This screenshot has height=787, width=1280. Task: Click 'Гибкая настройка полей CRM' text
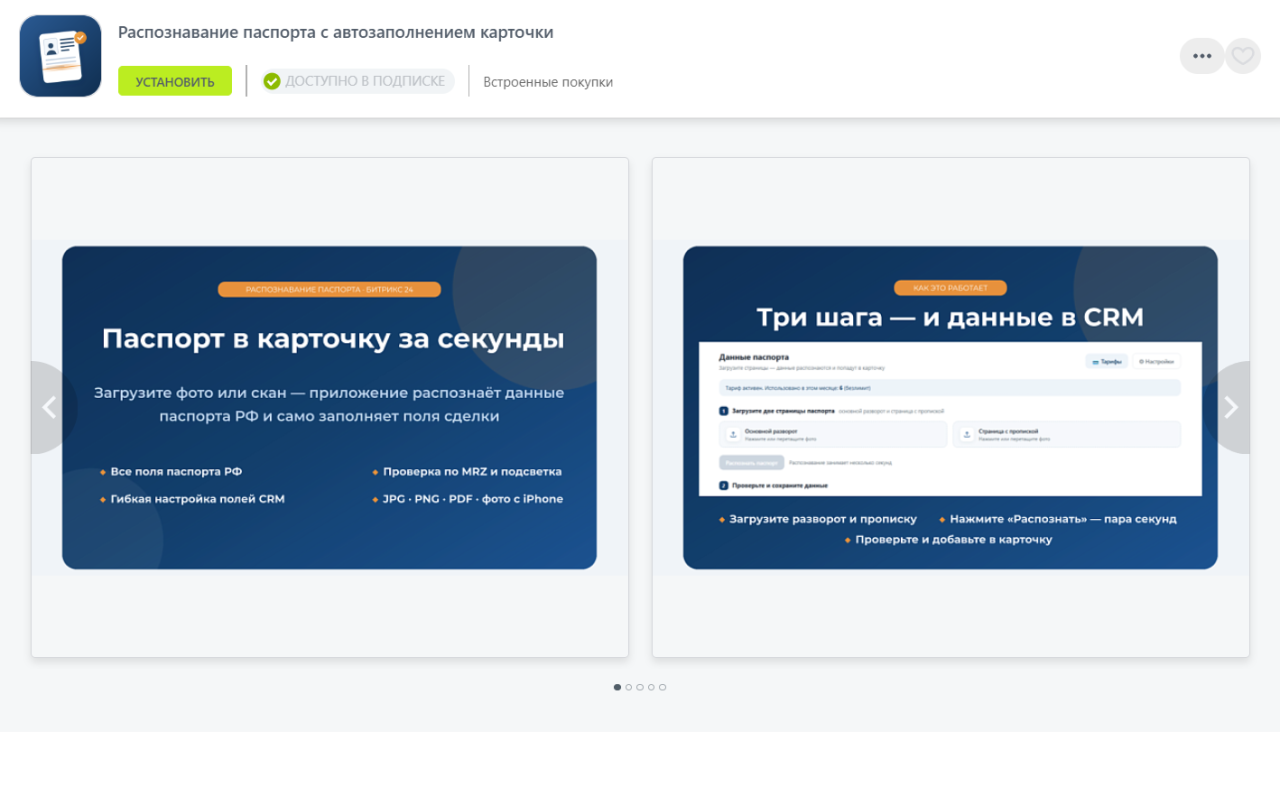click(198, 499)
